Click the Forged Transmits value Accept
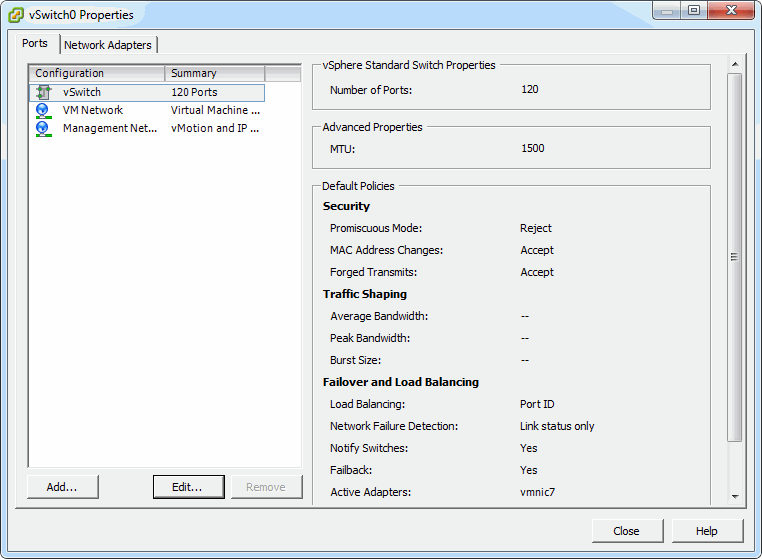The image size is (762, 559). point(537,272)
